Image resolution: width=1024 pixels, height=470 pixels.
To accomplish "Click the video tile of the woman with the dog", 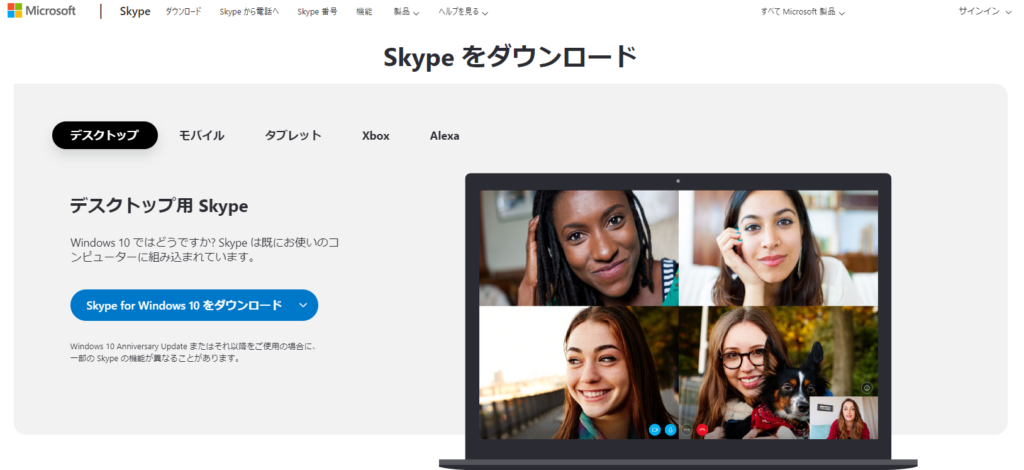I will click(x=777, y=373).
